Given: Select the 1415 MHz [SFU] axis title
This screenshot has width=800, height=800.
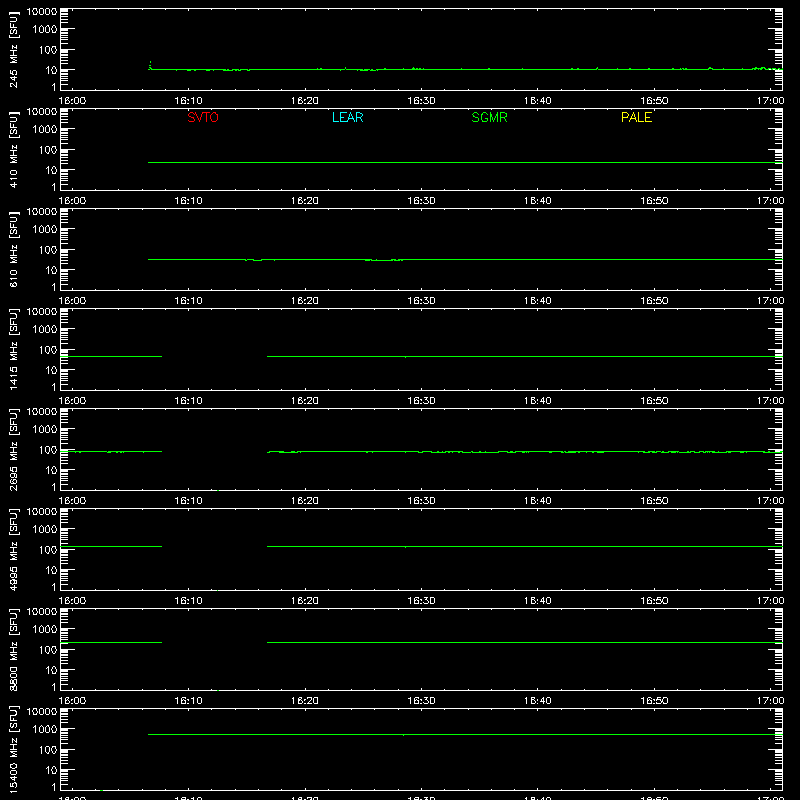Looking at the screenshot, I should pos(13,349).
